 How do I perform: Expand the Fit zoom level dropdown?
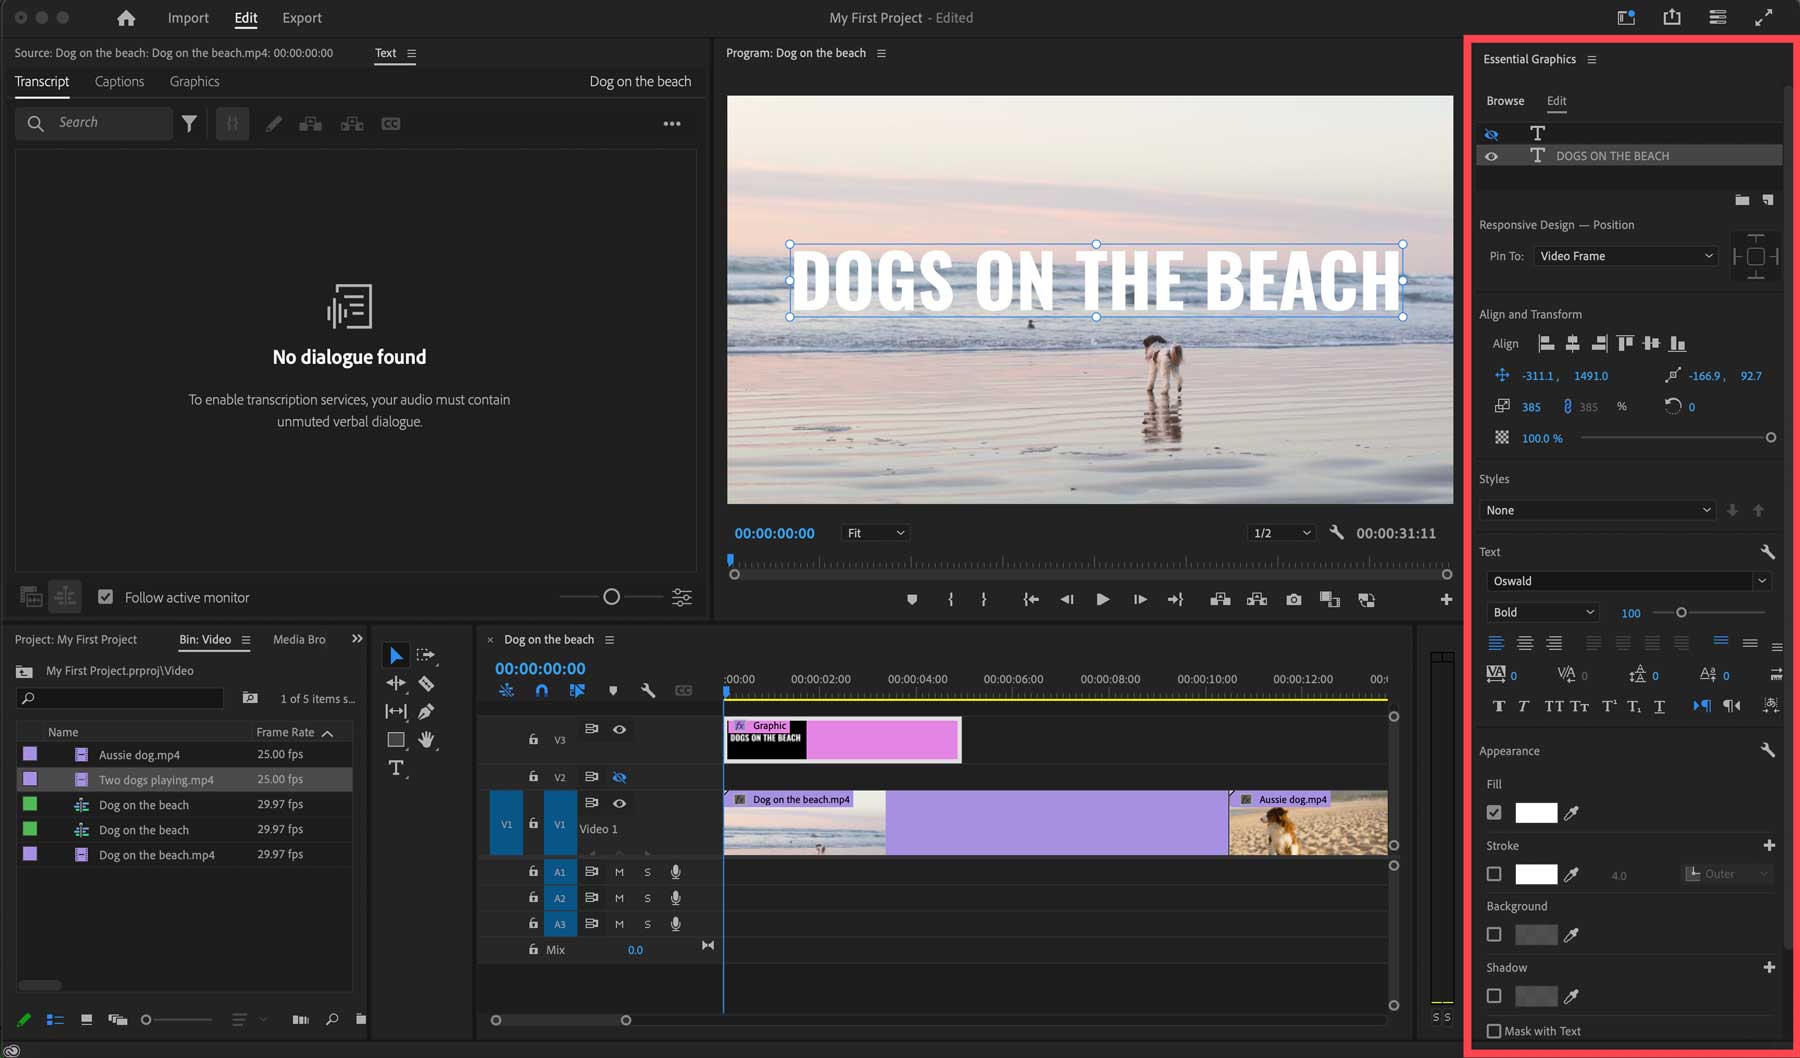[875, 533]
